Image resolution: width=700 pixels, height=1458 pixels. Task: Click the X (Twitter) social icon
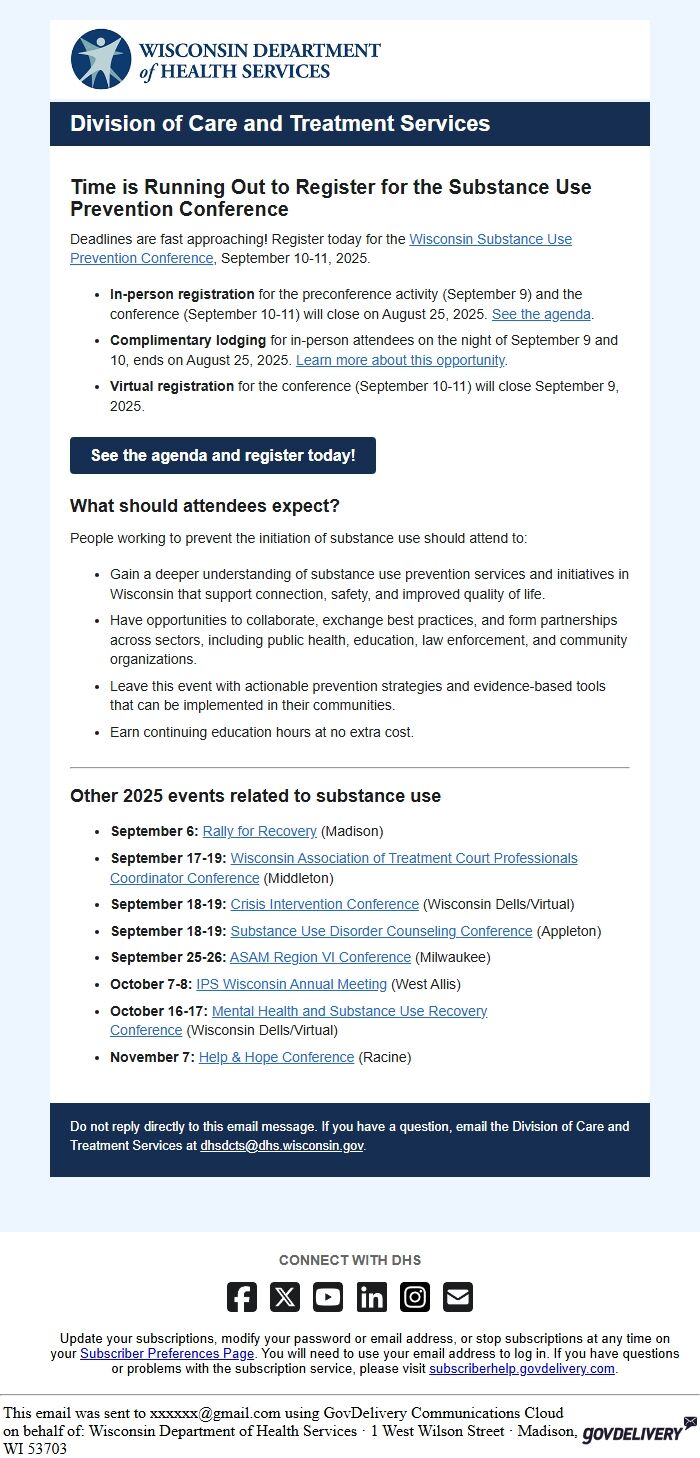point(285,1297)
